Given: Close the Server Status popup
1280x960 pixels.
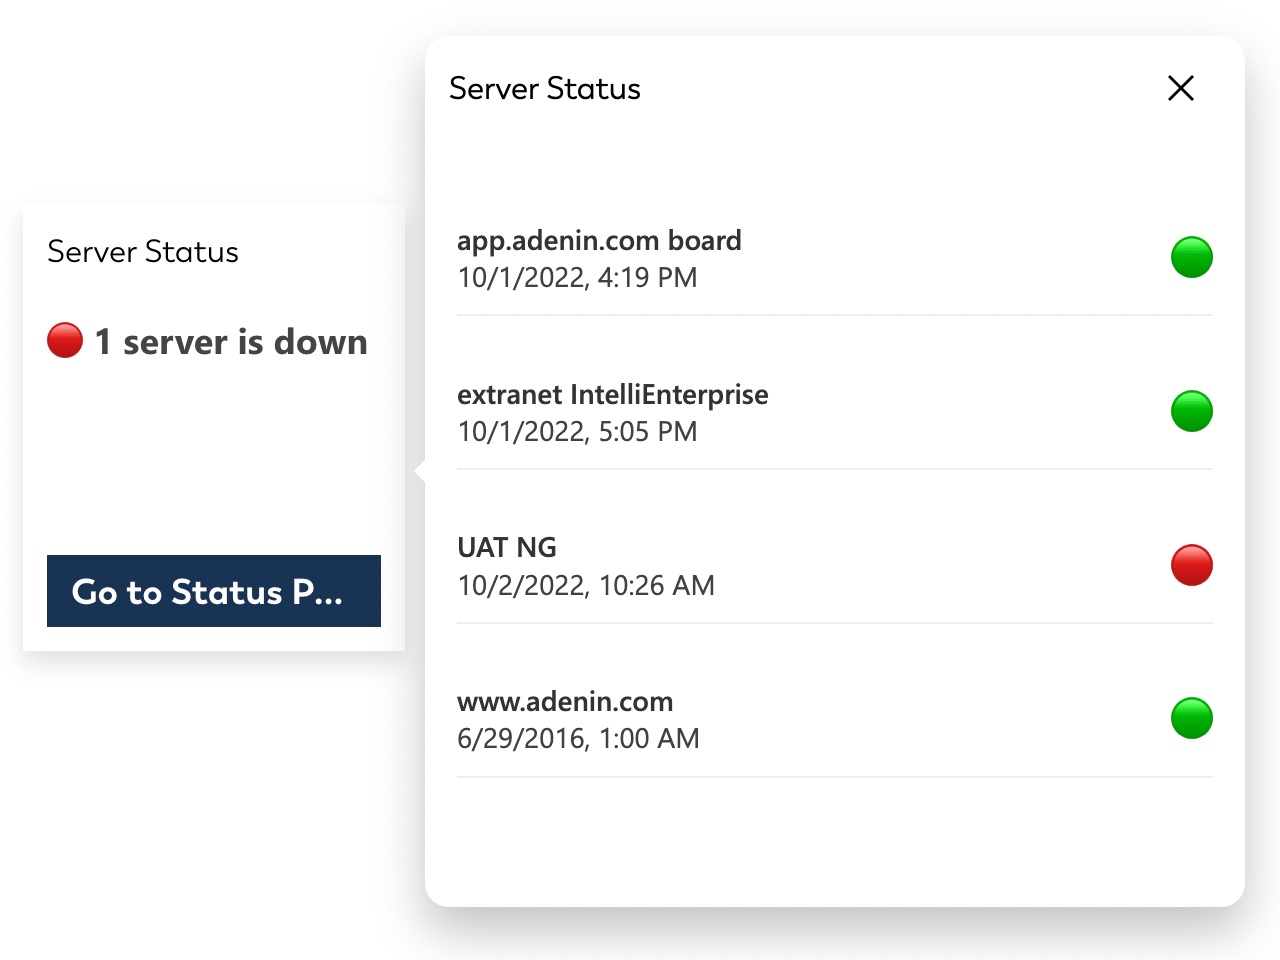Looking at the screenshot, I should [1181, 88].
